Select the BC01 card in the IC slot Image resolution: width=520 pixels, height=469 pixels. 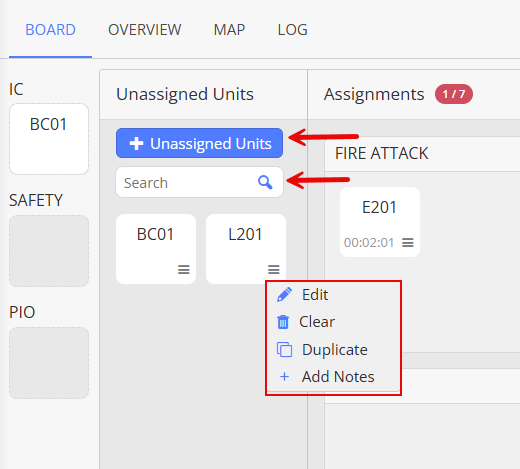coord(49,139)
